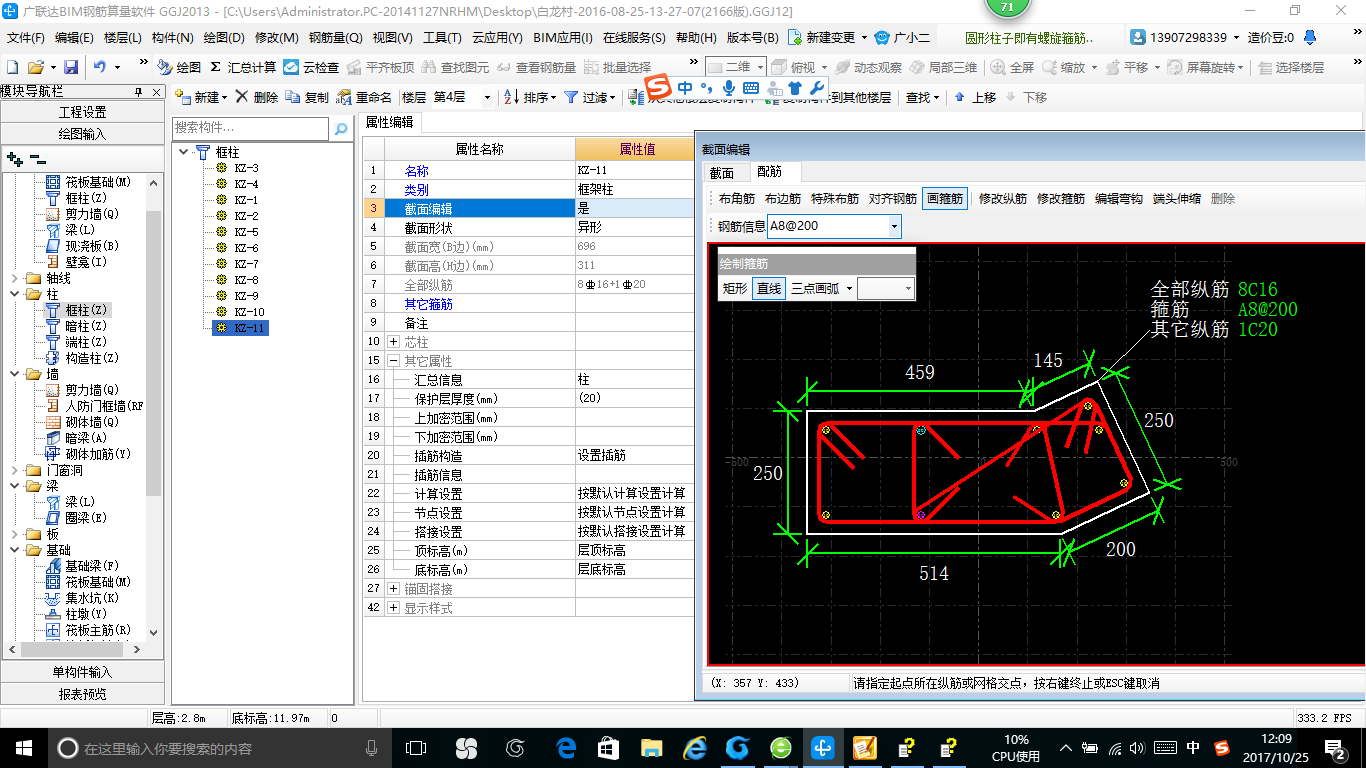
Task: Toggle the 画箍筋 draw stirrup button
Action: point(945,198)
